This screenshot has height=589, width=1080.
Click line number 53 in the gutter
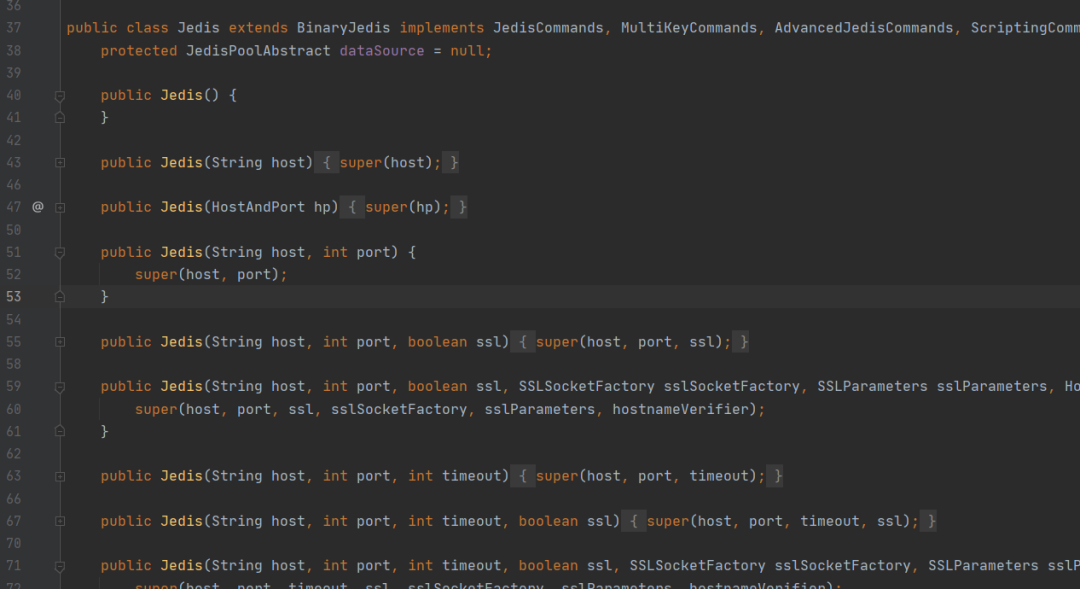[x=14, y=296]
